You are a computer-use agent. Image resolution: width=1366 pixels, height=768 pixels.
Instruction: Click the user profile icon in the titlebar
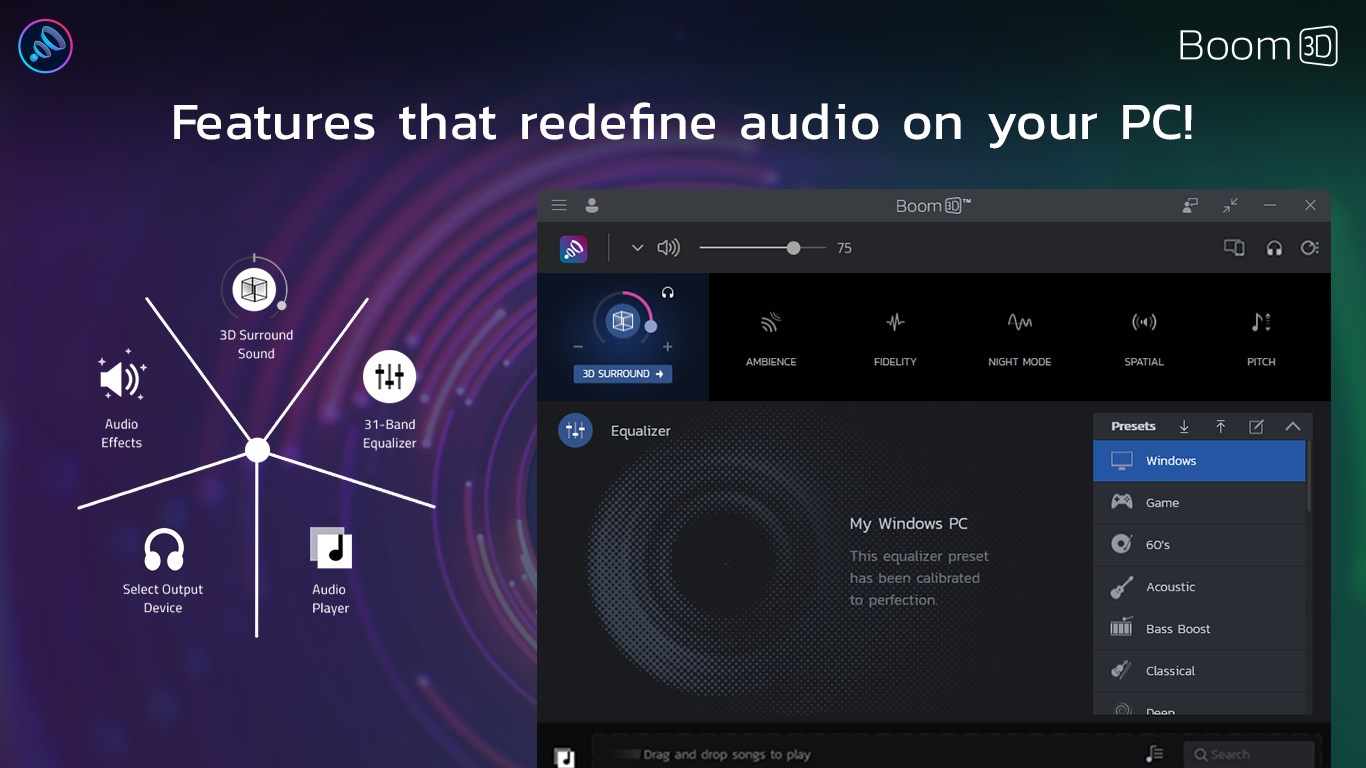point(591,205)
